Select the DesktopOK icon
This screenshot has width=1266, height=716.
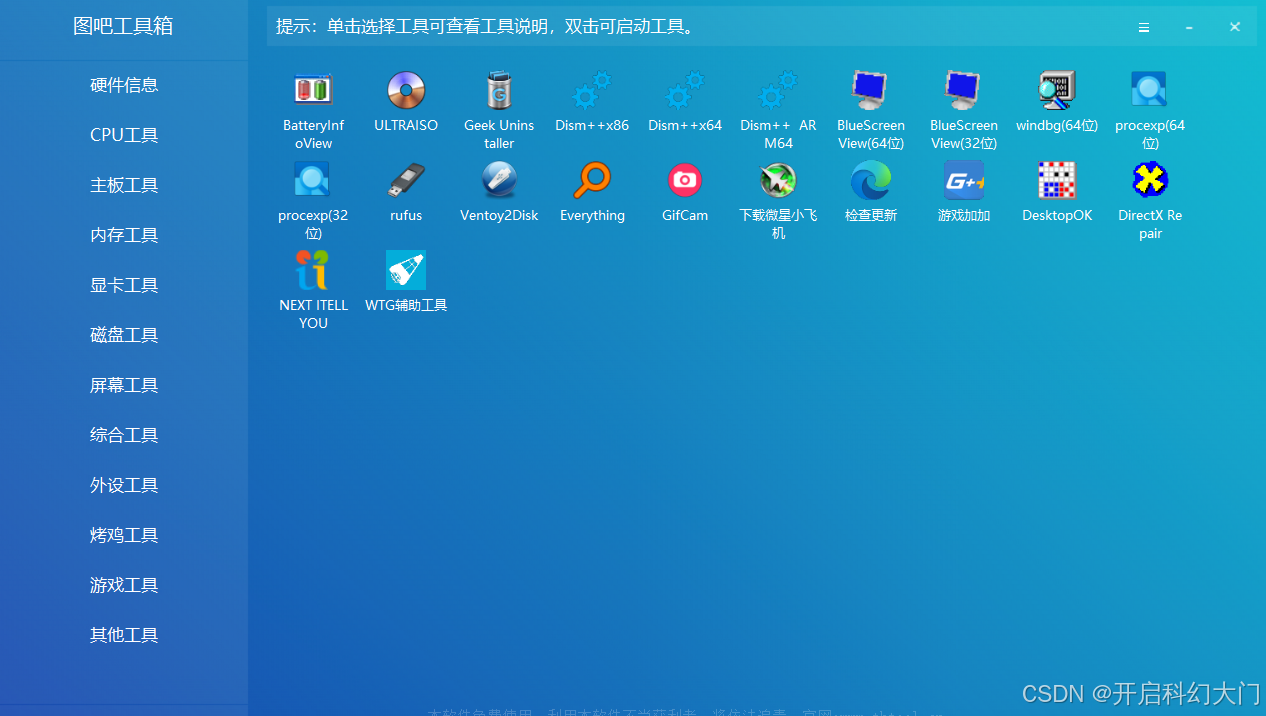pos(1057,180)
